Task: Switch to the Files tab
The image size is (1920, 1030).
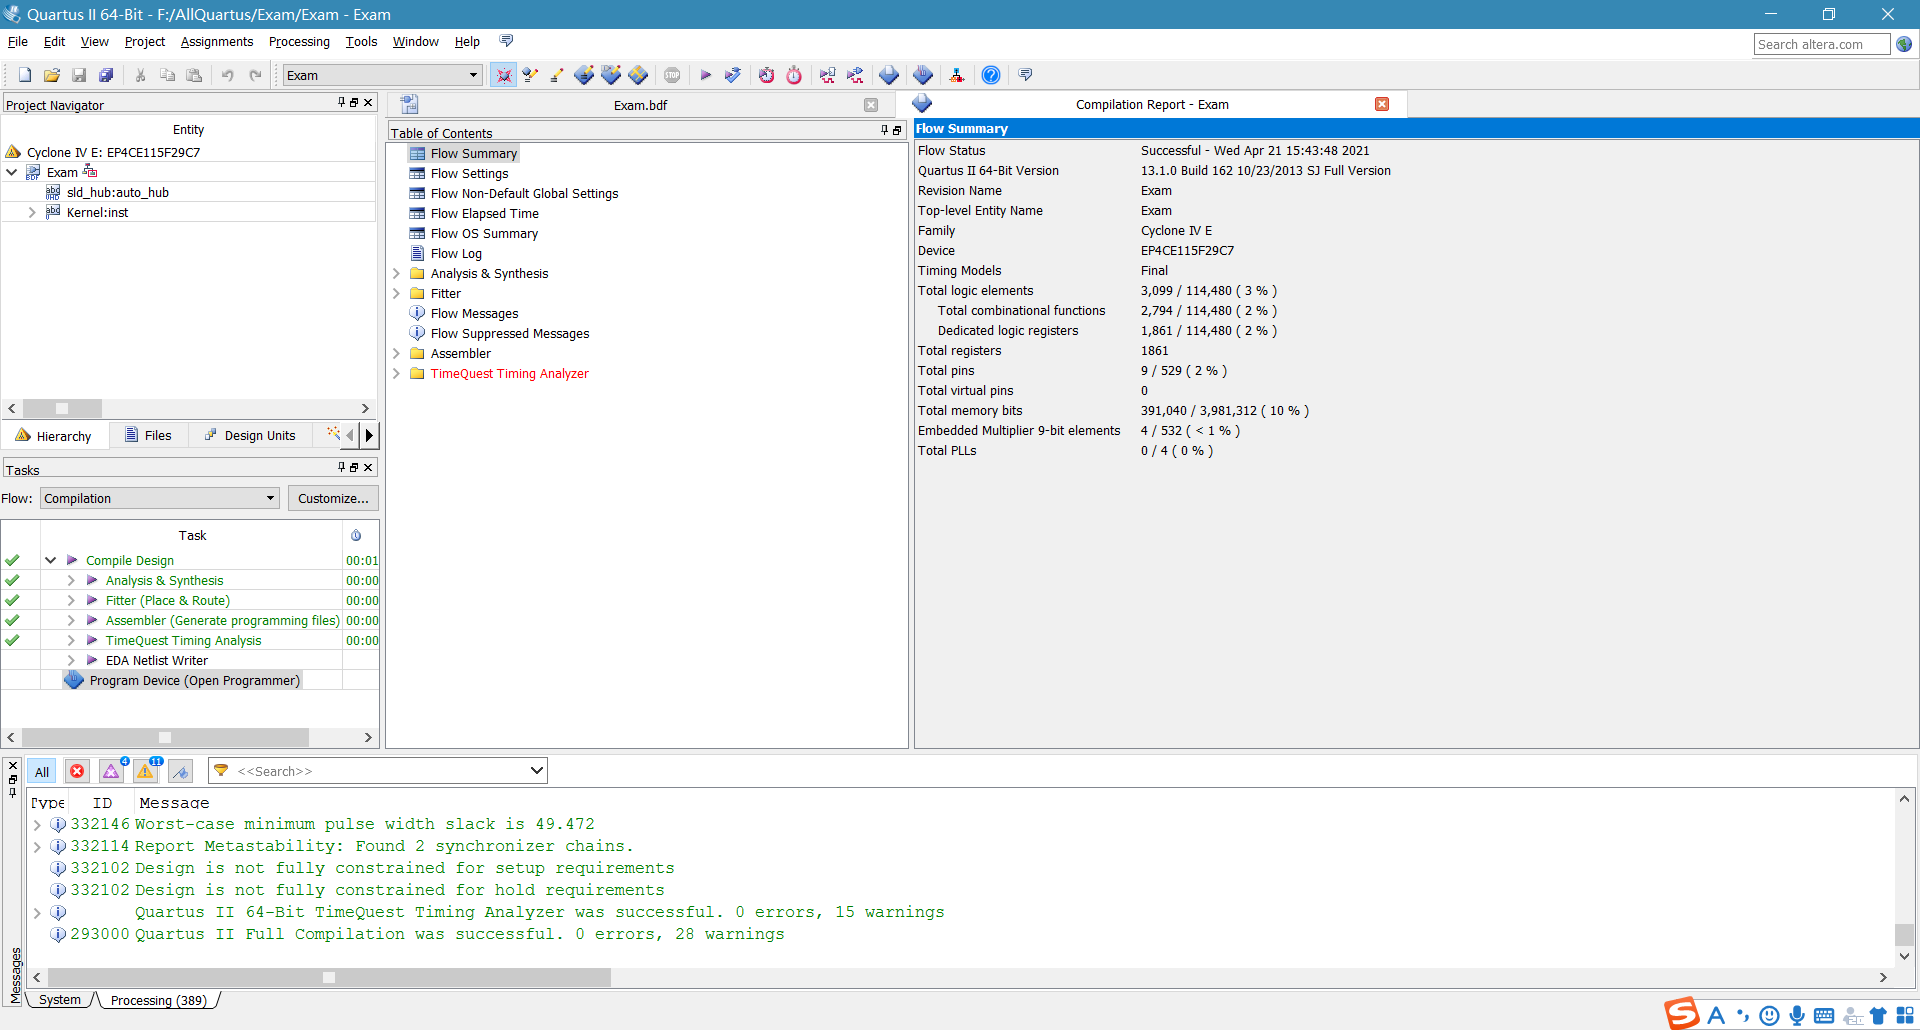Action: click(x=148, y=435)
